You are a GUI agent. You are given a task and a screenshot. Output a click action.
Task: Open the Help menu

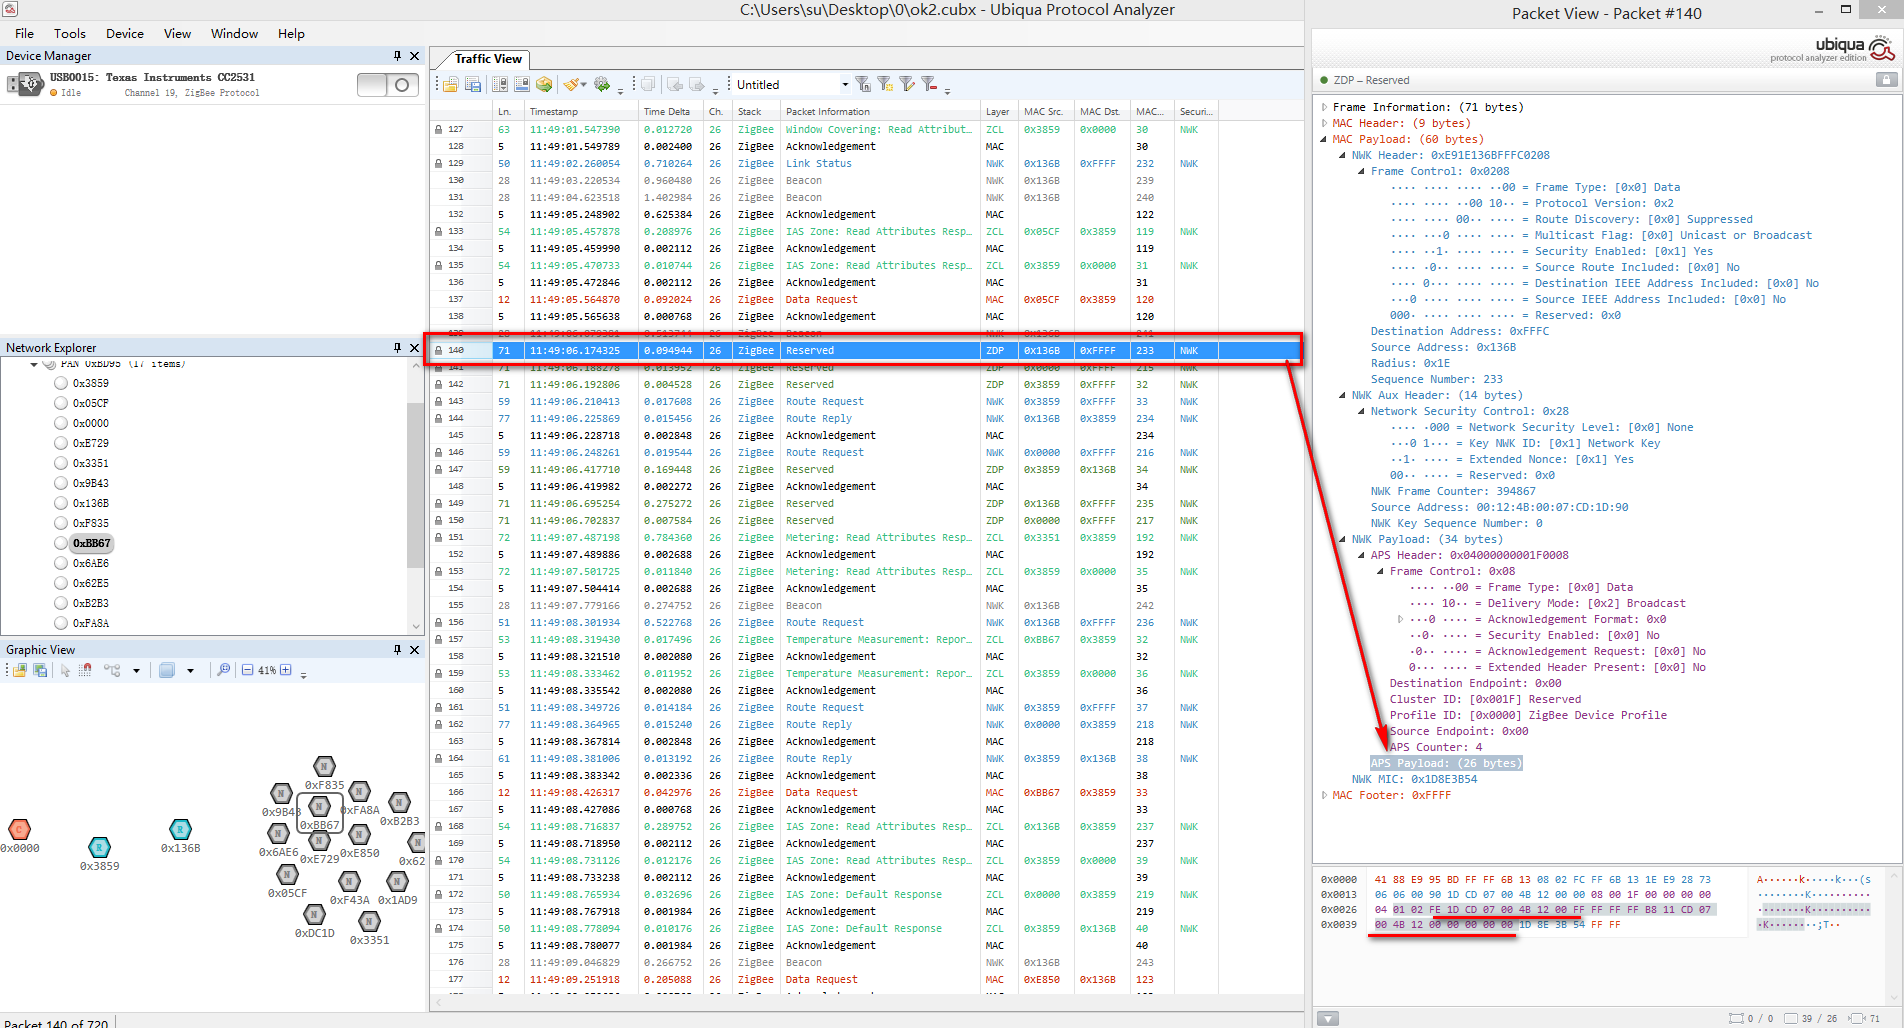click(x=291, y=33)
